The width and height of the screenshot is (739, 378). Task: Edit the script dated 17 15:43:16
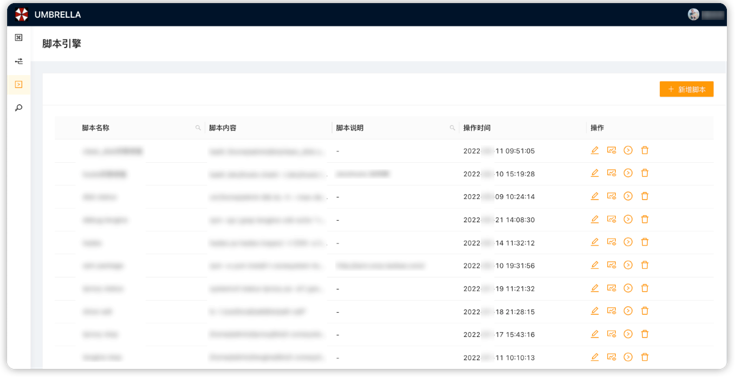[x=595, y=334]
